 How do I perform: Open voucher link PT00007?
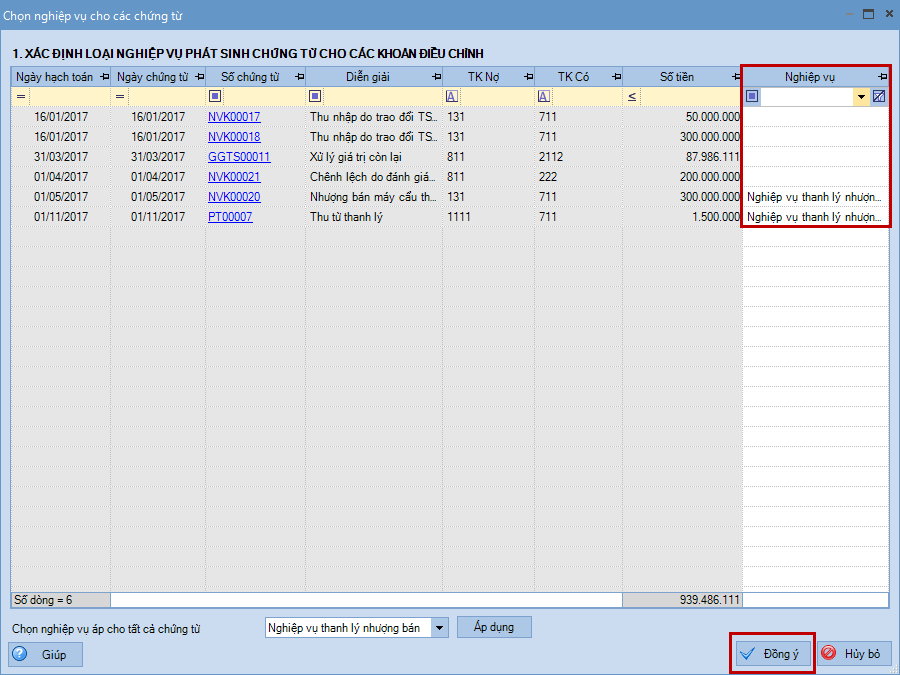230,217
